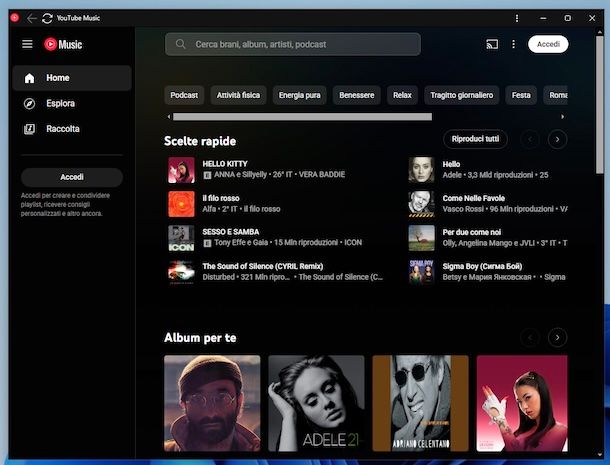Click The Sound of Silence (CYRIL Remix) title
Screen dimensions: 610x465
pos(263,266)
